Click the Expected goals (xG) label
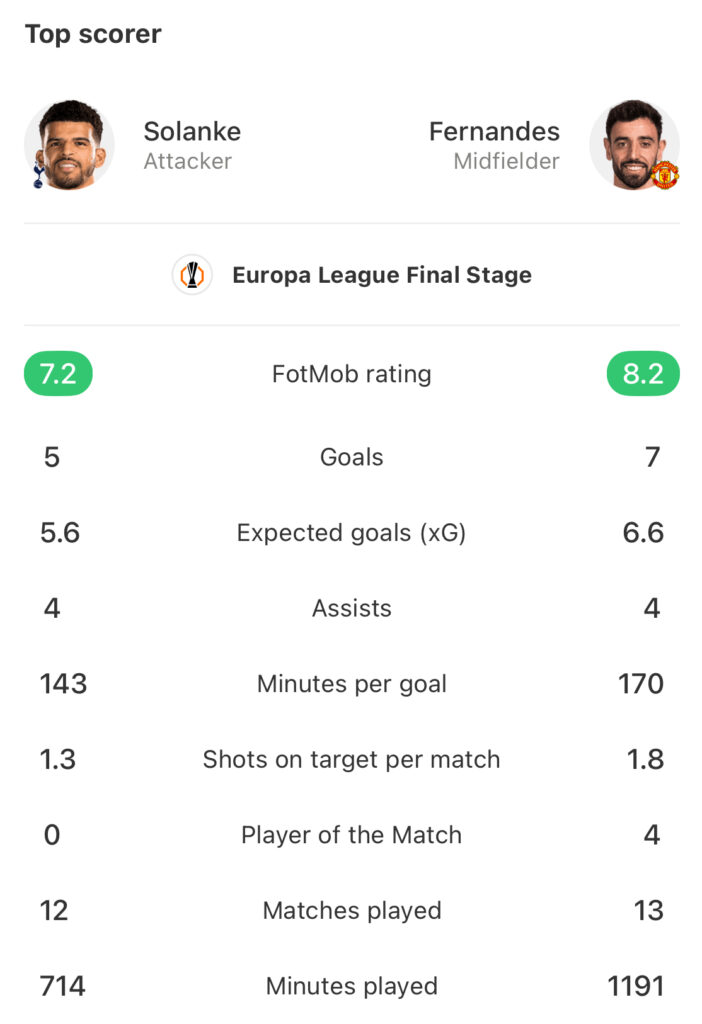Image resolution: width=702 pixels, height=1024 pixels. coord(351,533)
